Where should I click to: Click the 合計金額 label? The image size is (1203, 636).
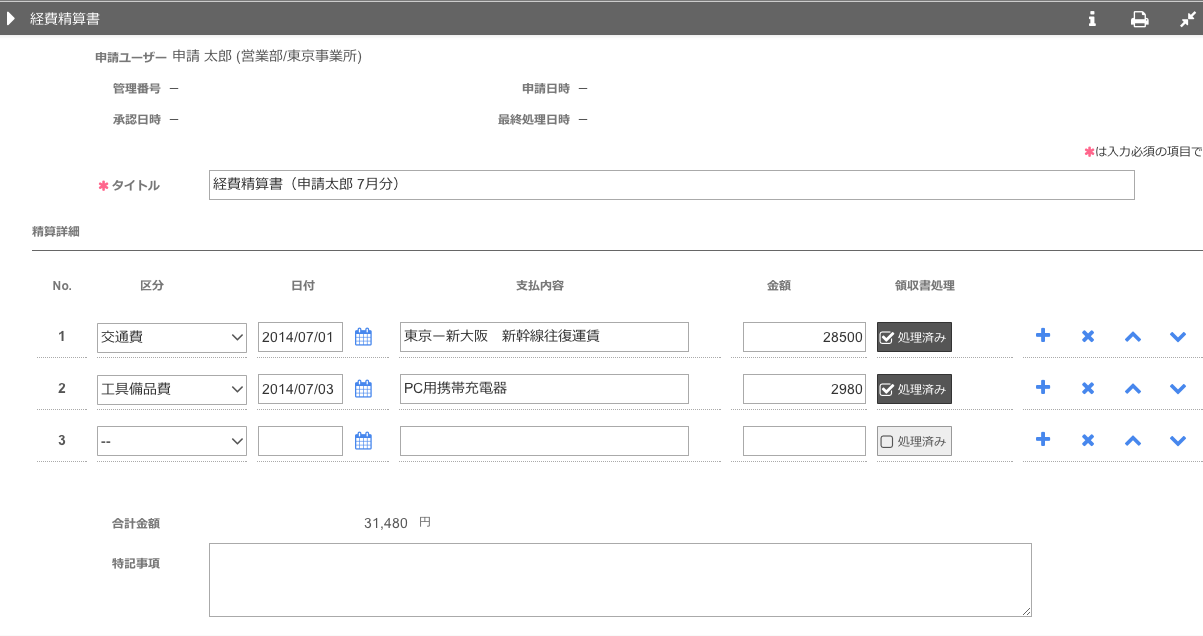click(x=136, y=523)
